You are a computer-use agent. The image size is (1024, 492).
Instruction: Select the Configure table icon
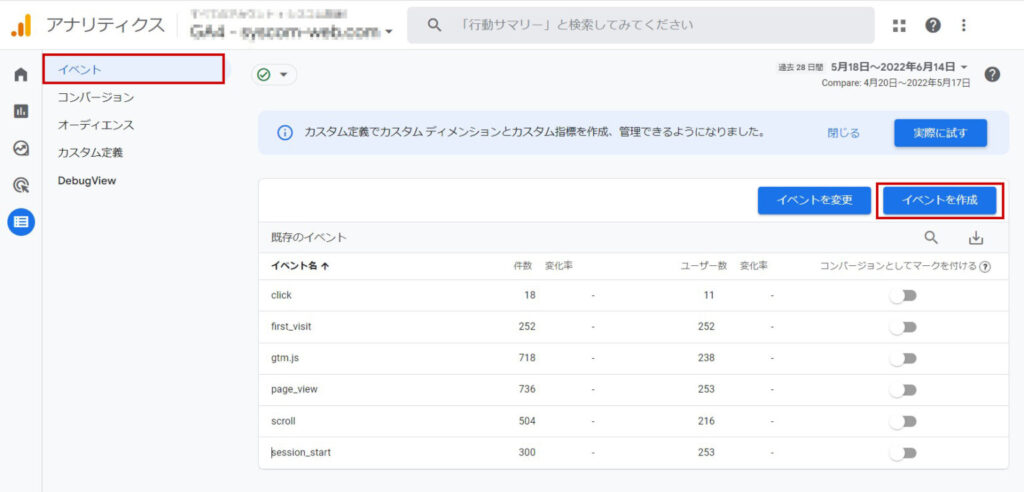21,222
